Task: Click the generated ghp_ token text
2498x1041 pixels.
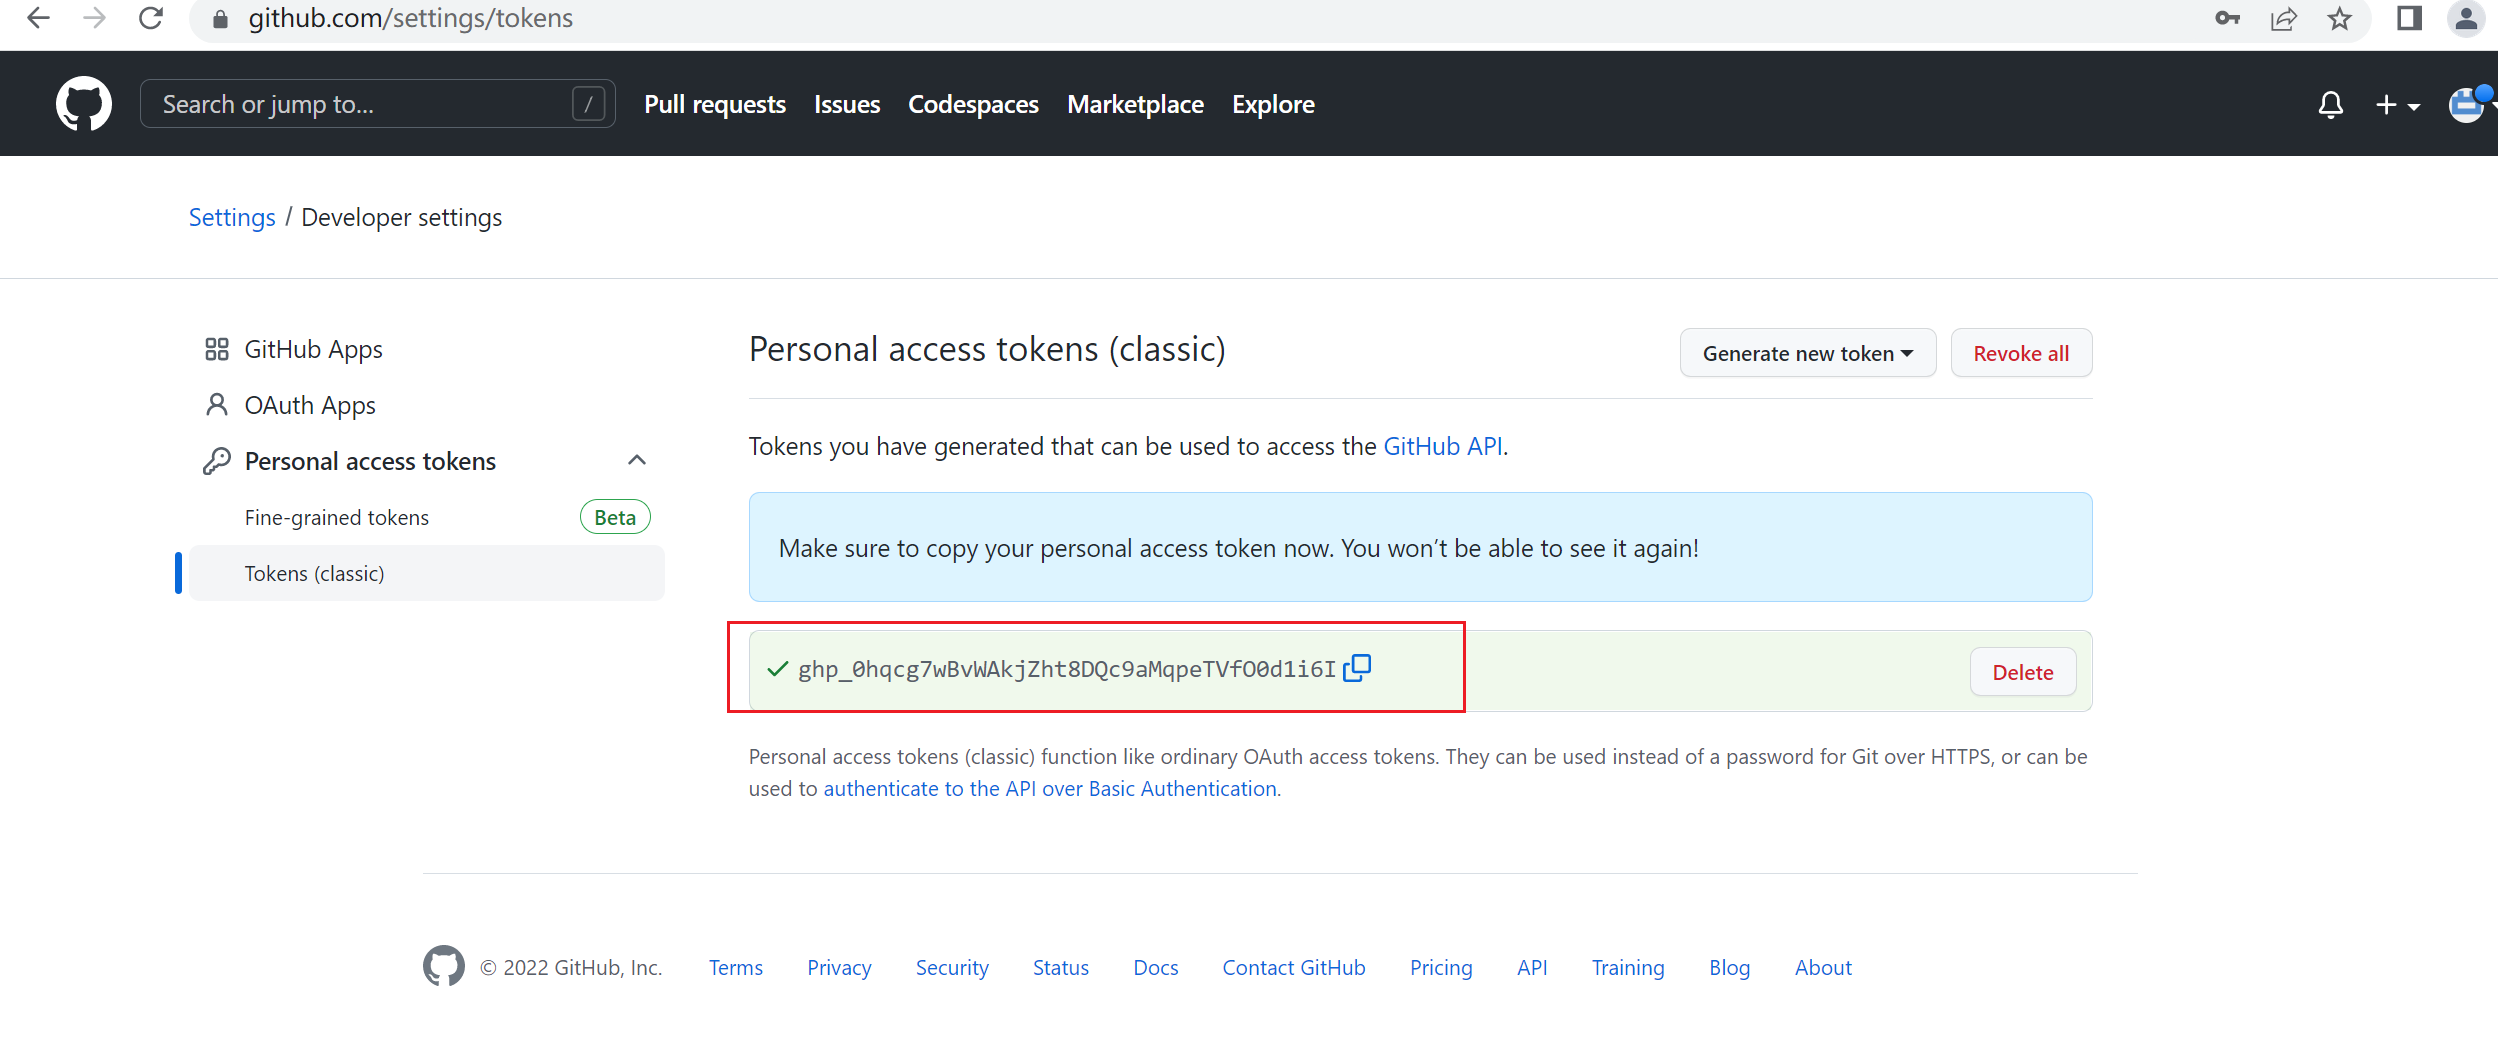Action: (1067, 669)
